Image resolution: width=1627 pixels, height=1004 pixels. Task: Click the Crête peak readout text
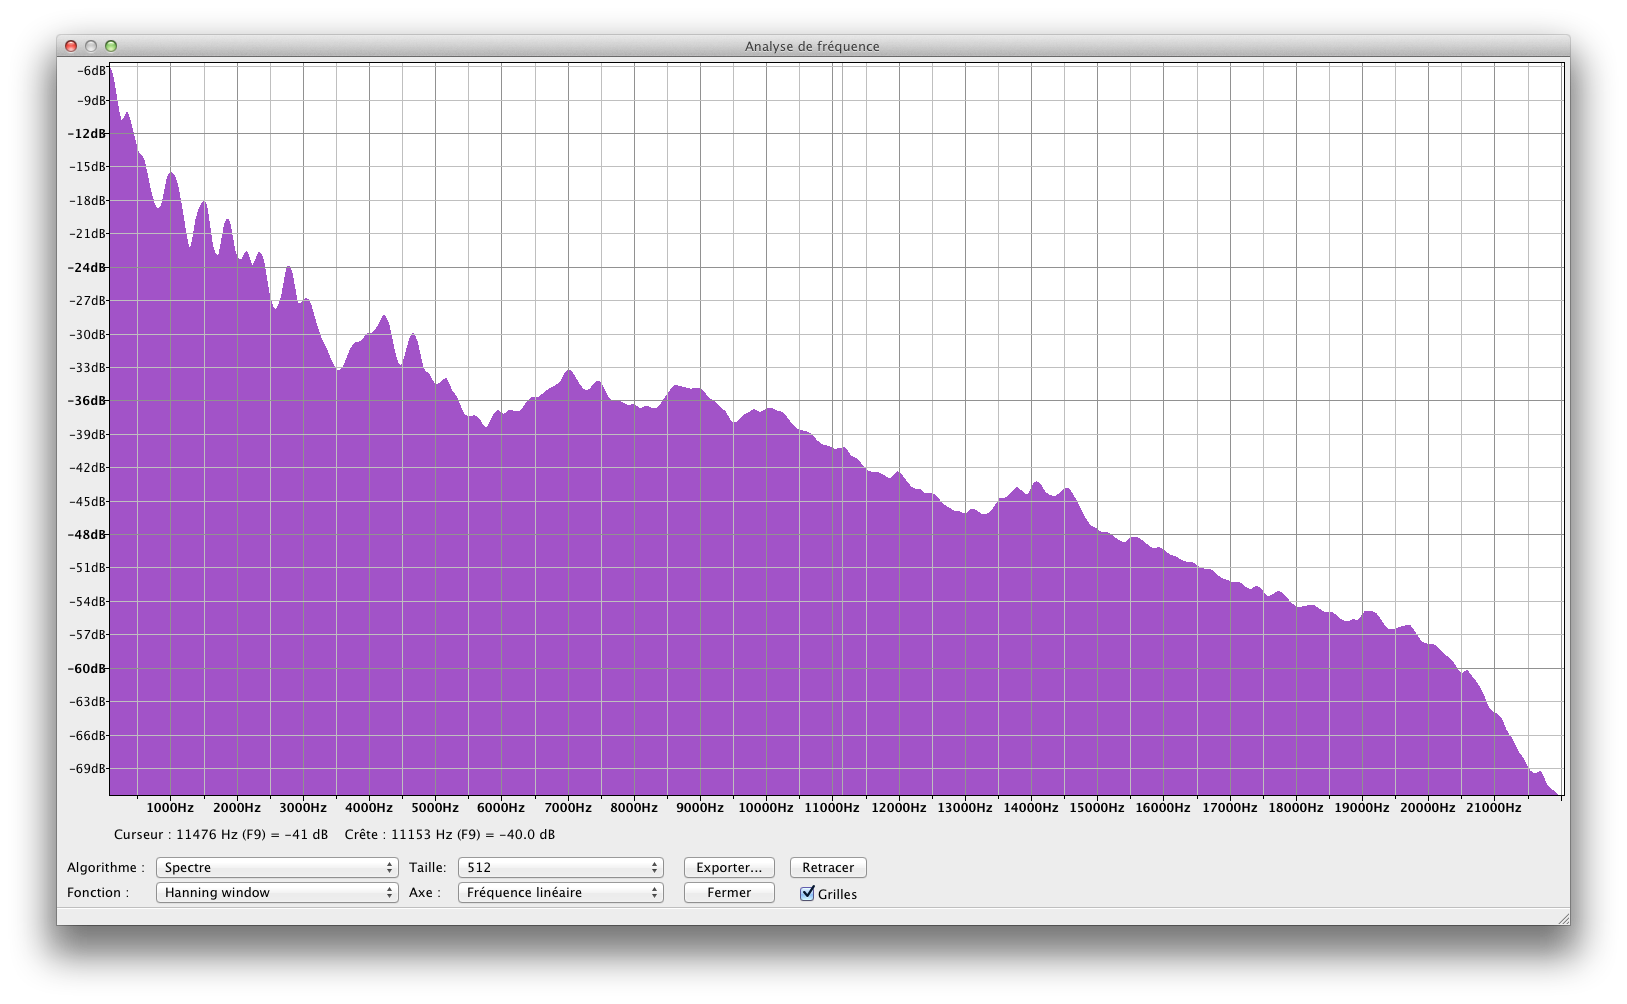pyautogui.click(x=450, y=834)
